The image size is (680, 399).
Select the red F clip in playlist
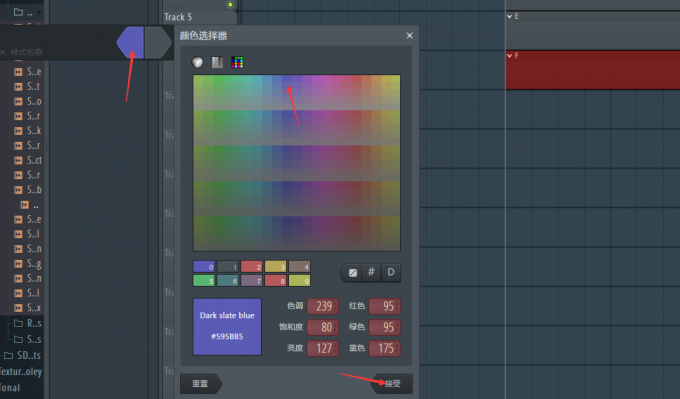[x=593, y=70]
